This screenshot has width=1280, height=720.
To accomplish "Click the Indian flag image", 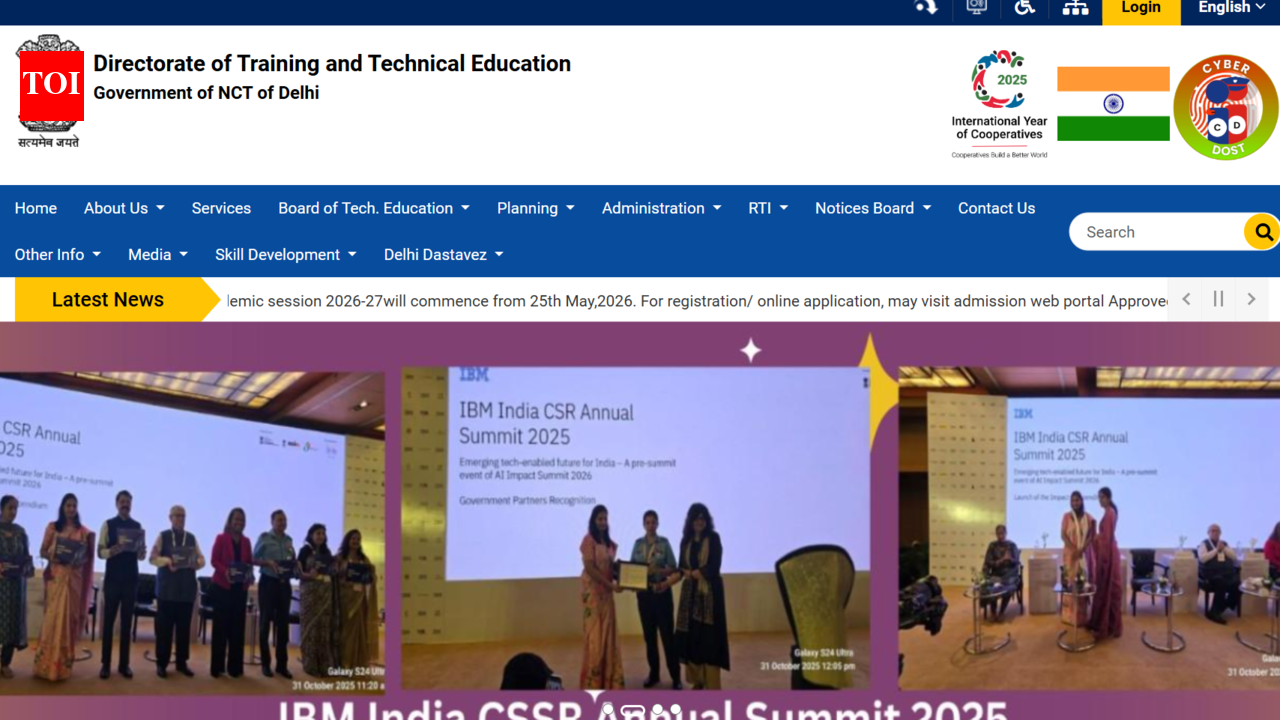I will point(1113,104).
